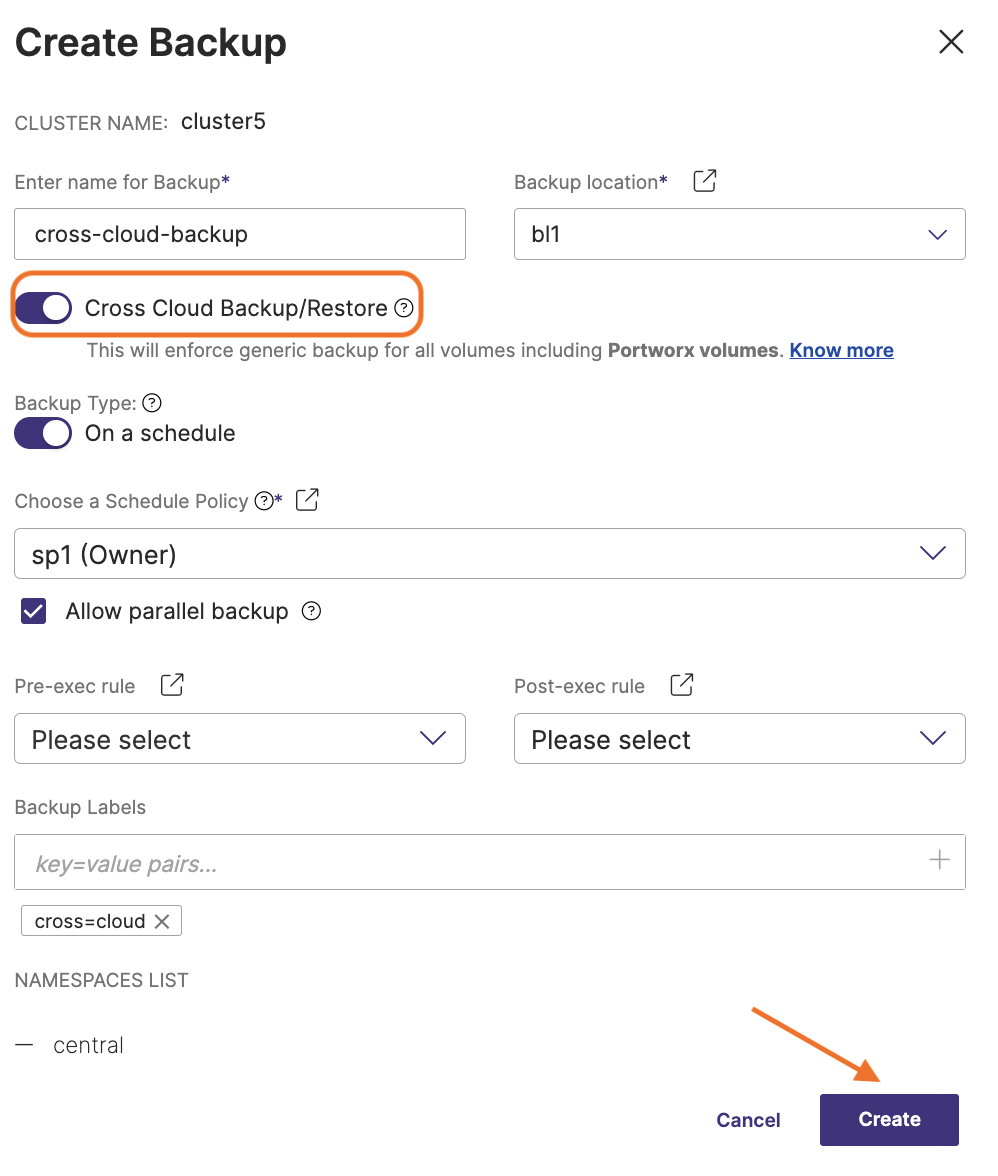Open the Post-exec rule dropdown

(739, 739)
